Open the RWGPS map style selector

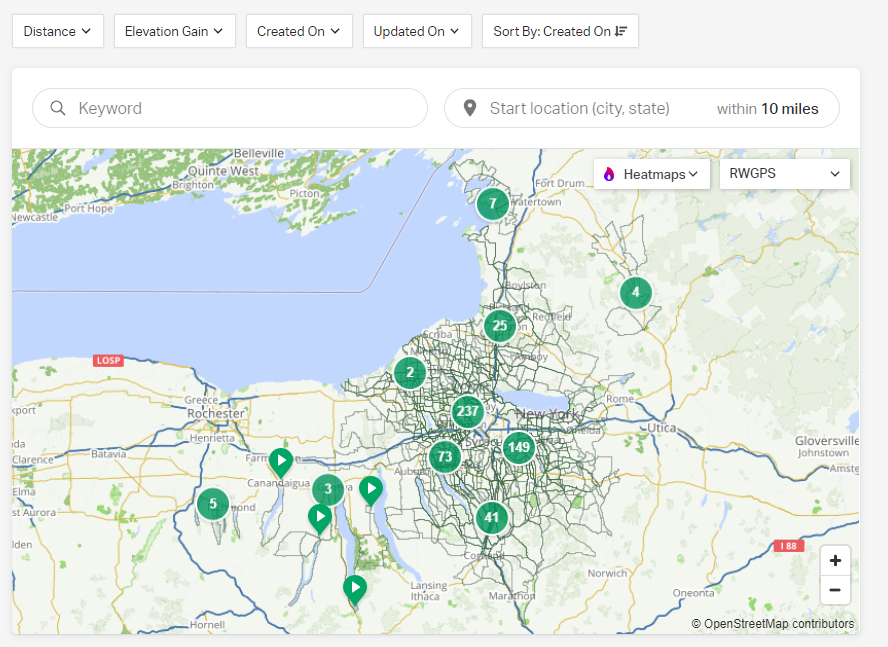784,174
